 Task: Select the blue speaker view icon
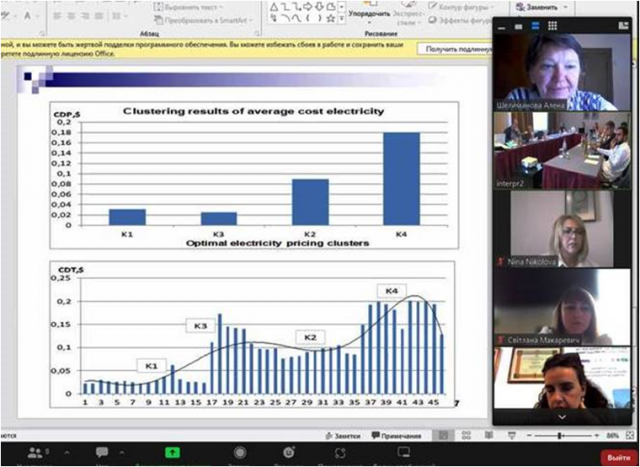pos(536,26)
